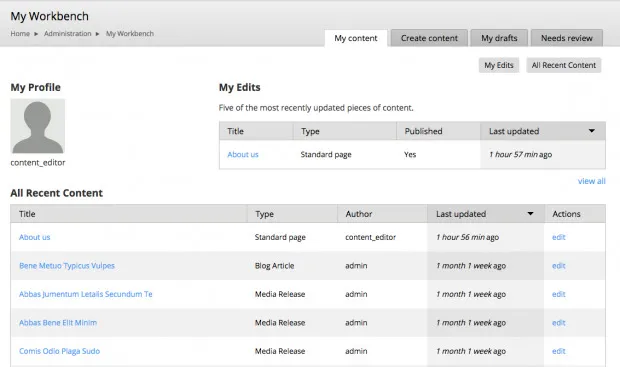The height and width of the screenshot is (367, 620).
Task: Sort All Recent Content by Type
Action: 264,214
